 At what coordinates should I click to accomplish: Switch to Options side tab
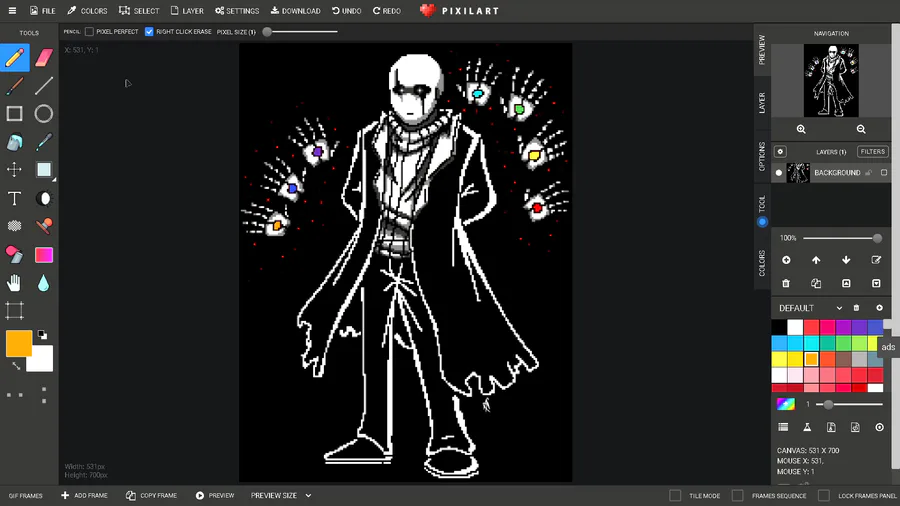[762, 156]
